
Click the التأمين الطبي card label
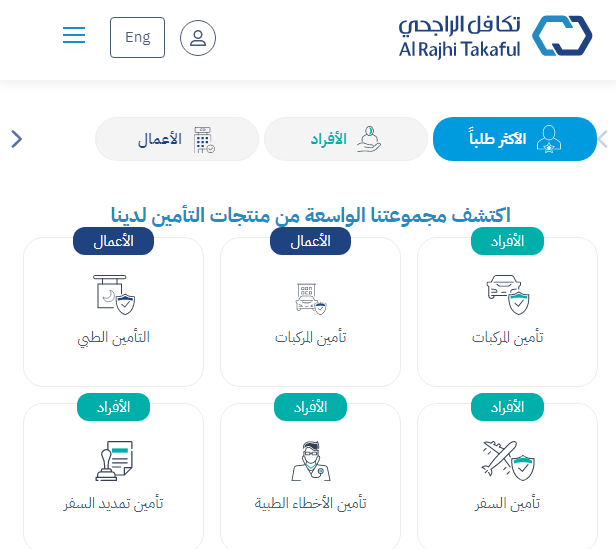pyautogui.click(x=114, y=338)
